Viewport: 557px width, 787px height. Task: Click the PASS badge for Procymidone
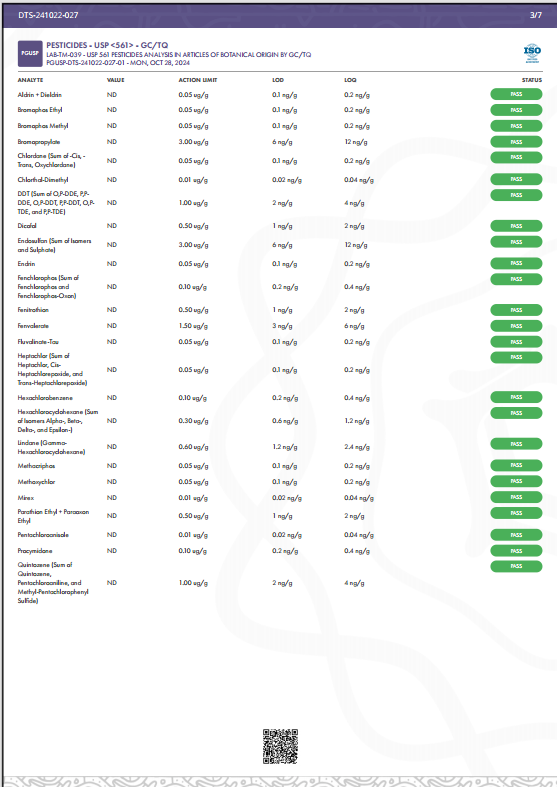click(516, 551)
